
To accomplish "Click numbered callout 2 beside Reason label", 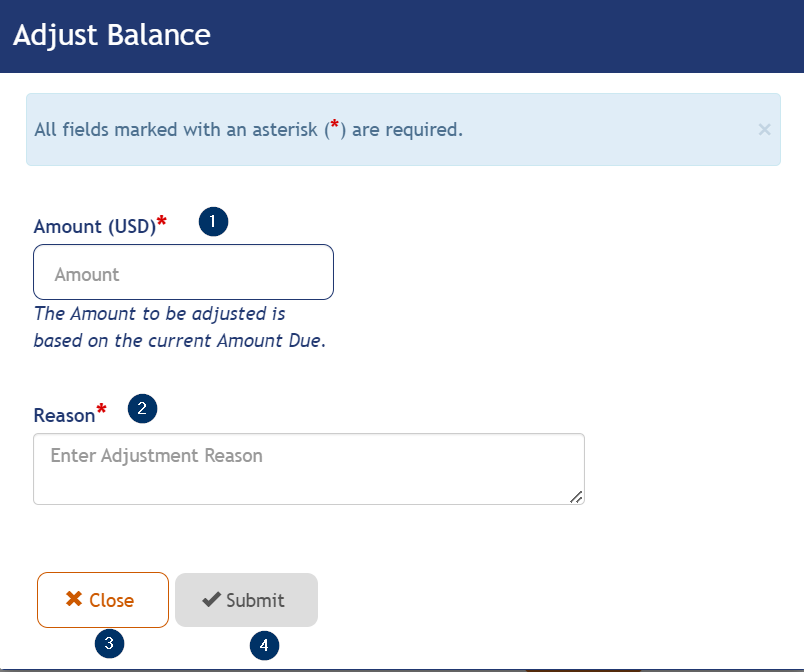I will click(143, 408).
